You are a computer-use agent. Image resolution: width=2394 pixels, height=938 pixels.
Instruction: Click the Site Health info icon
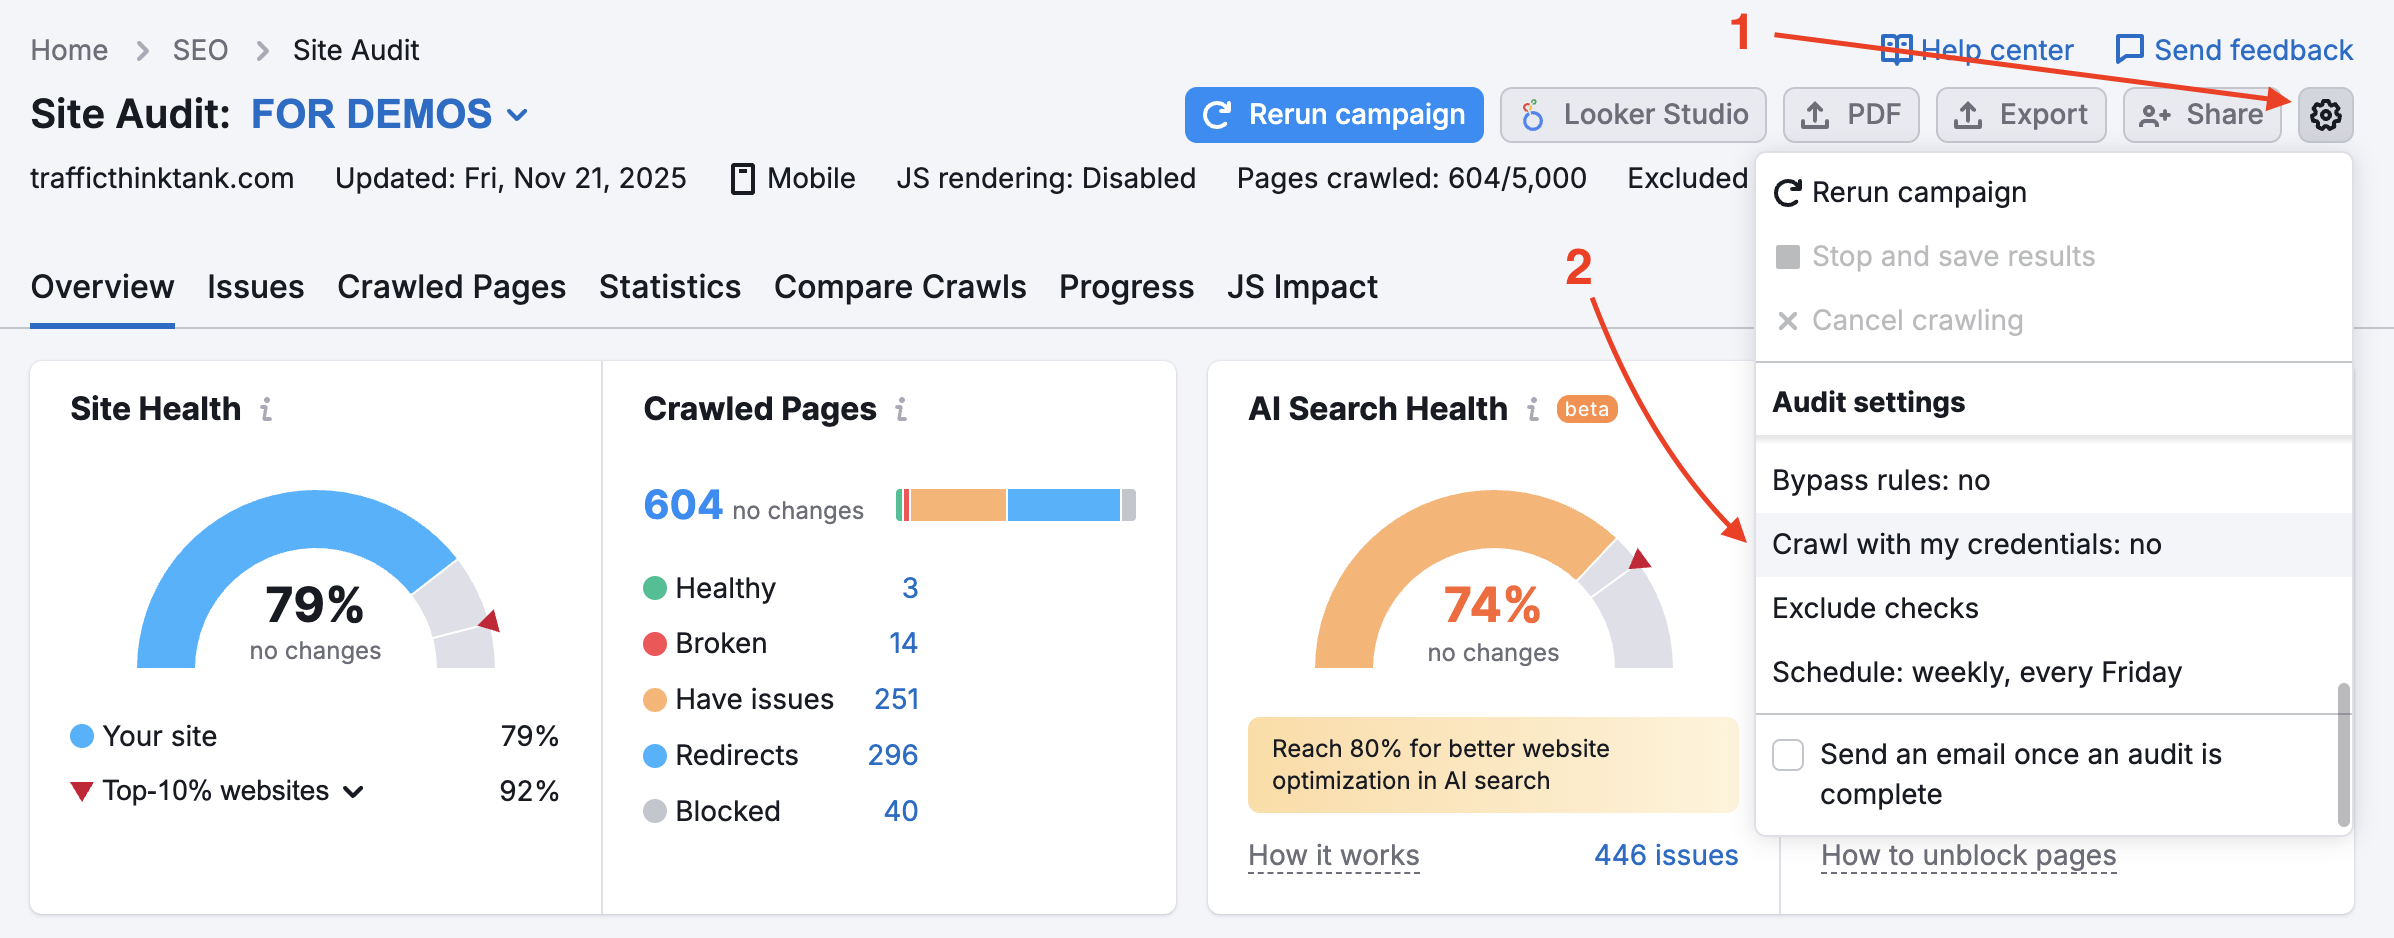coord(266,409)
